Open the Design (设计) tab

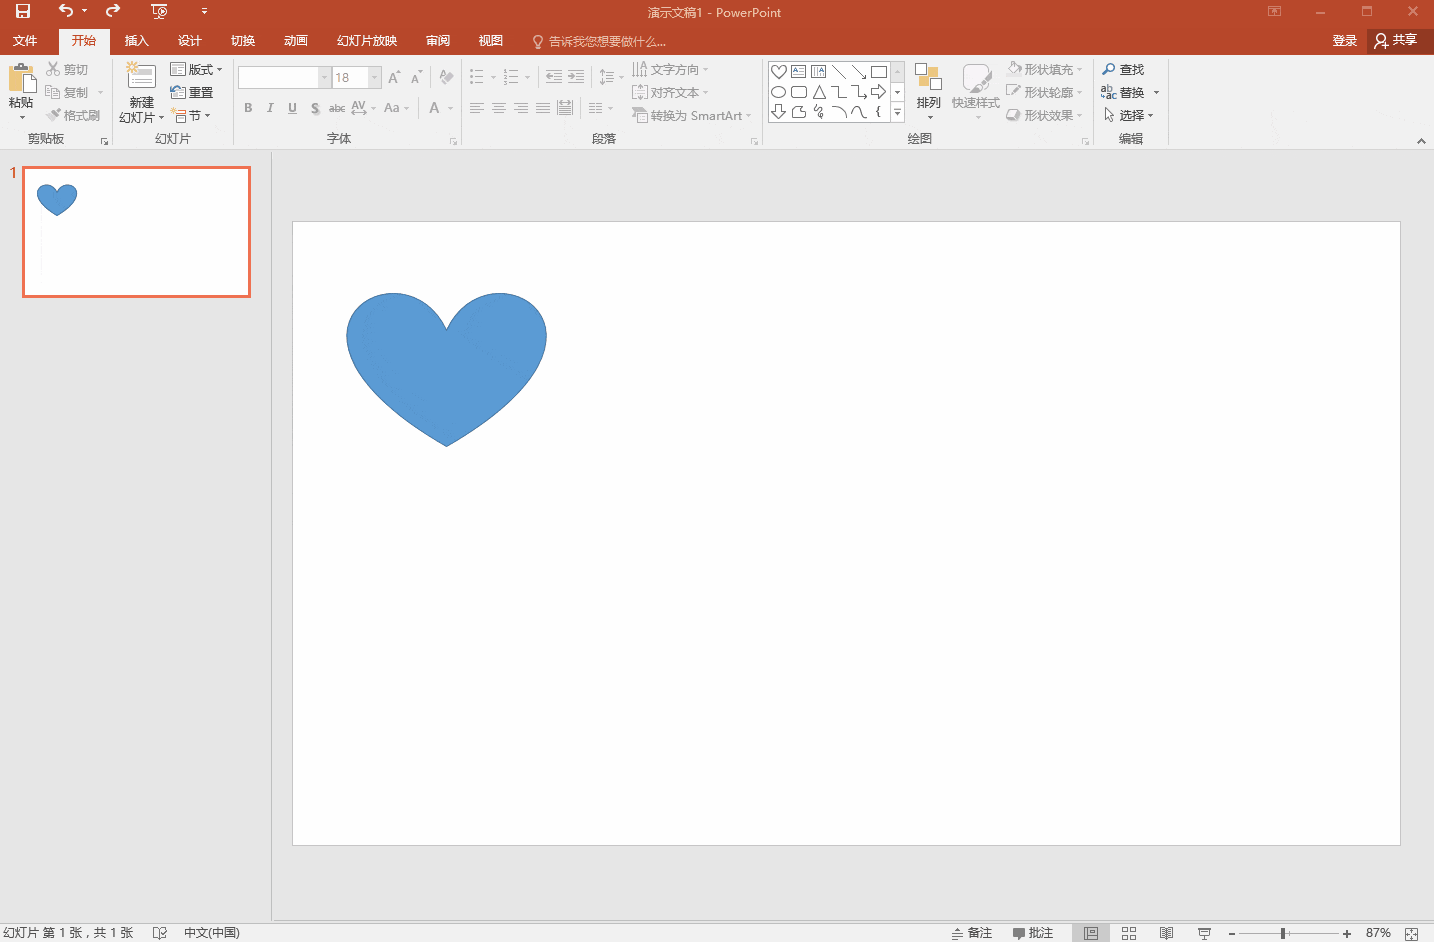click(189, 41)
